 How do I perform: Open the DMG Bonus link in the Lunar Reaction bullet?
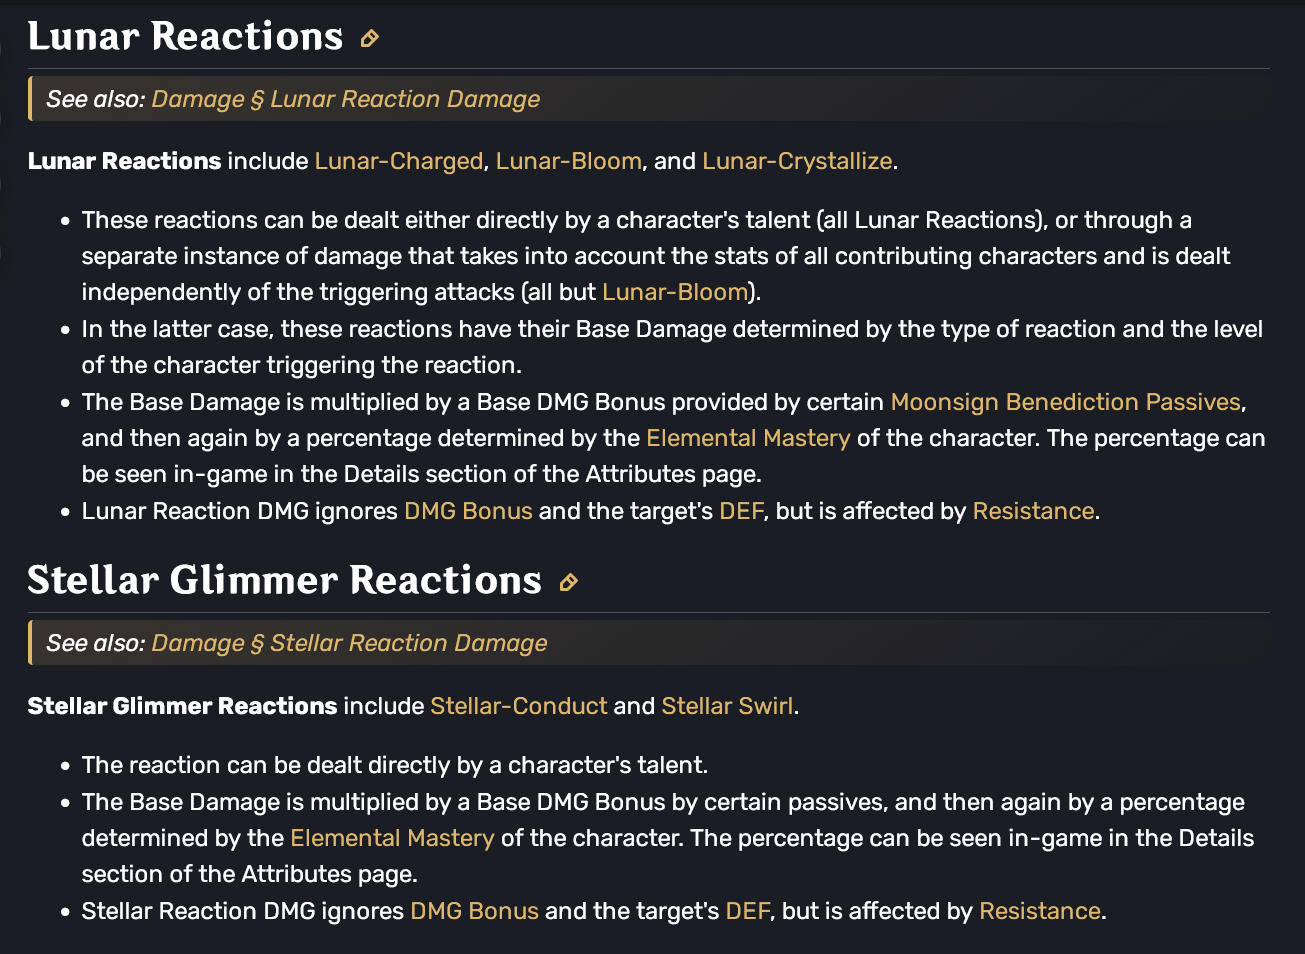pos(468,511)
